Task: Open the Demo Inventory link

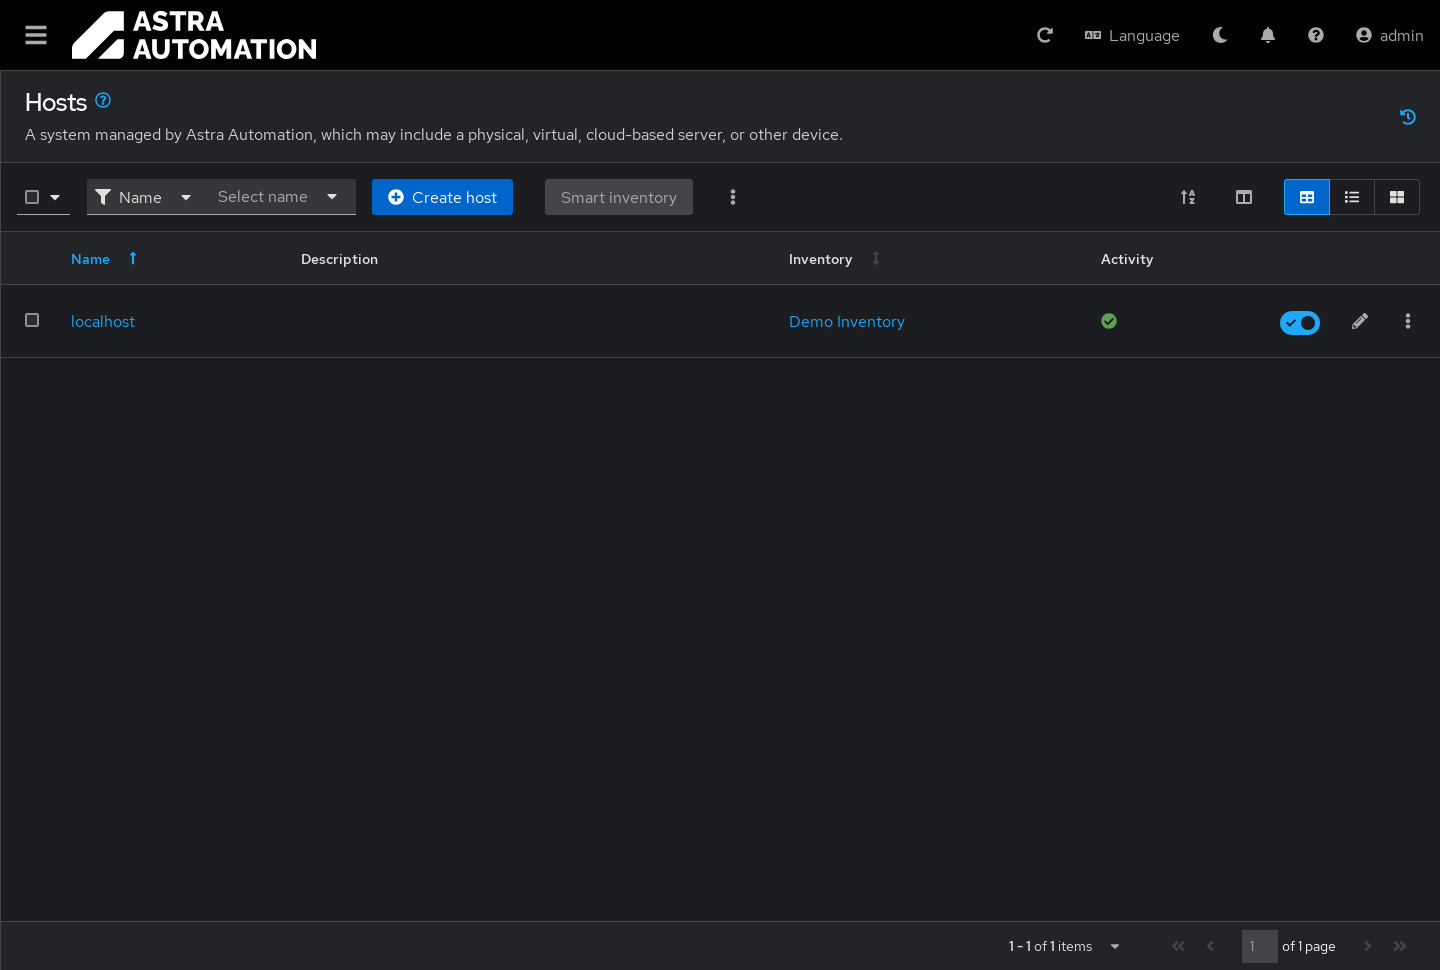Action: point(846,321)
